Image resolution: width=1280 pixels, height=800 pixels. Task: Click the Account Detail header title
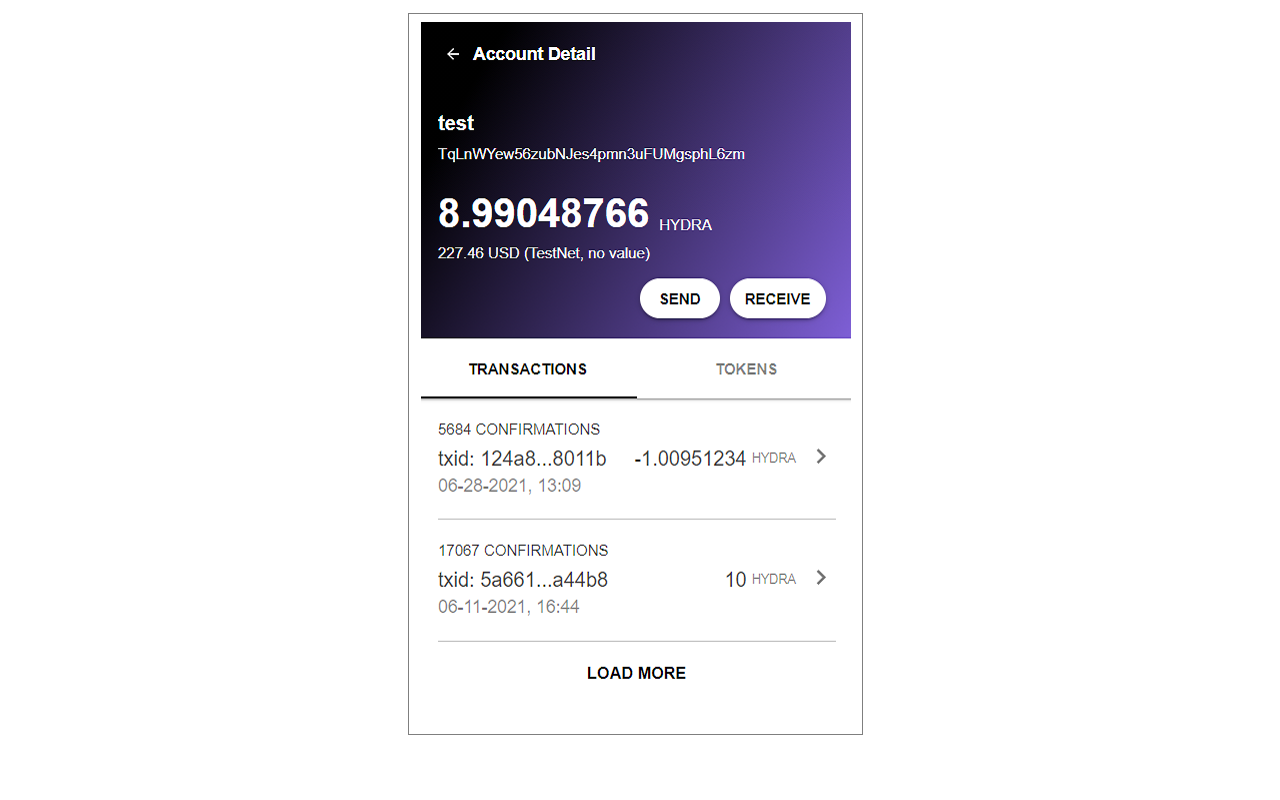(x=534, y=54)
